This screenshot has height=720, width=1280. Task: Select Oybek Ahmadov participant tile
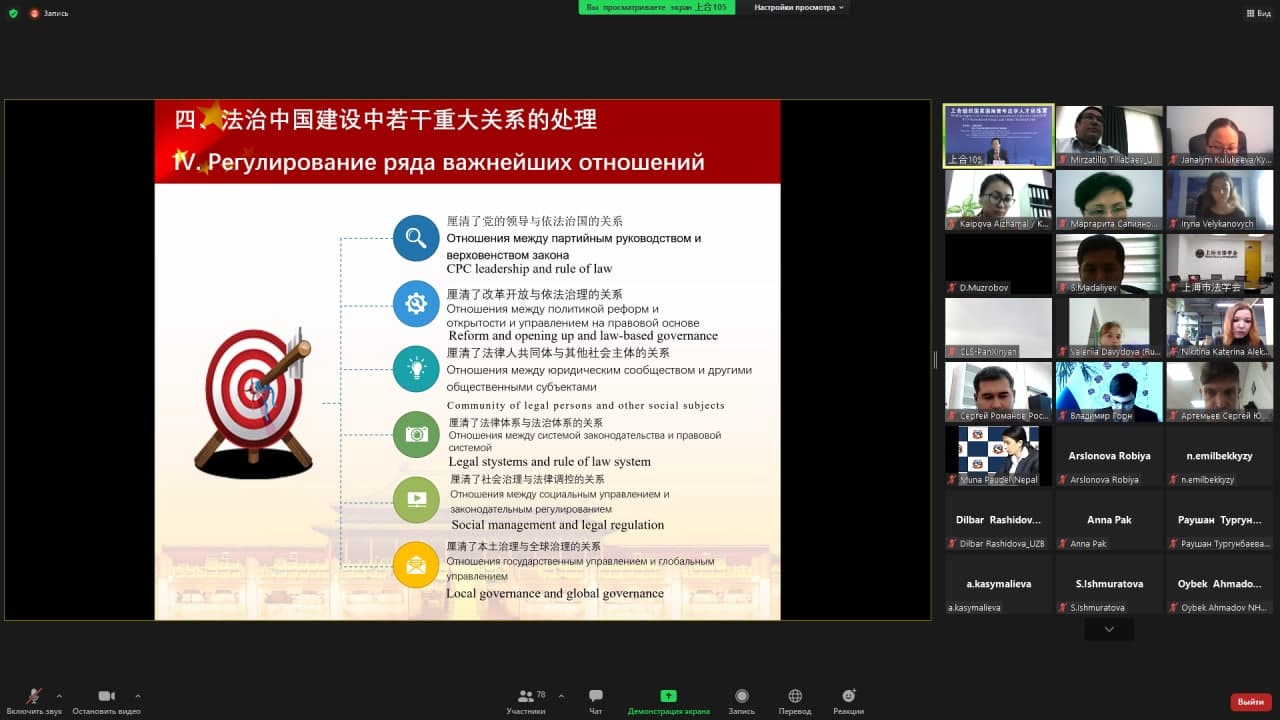pyautogui.click(x=1219, y=583)
